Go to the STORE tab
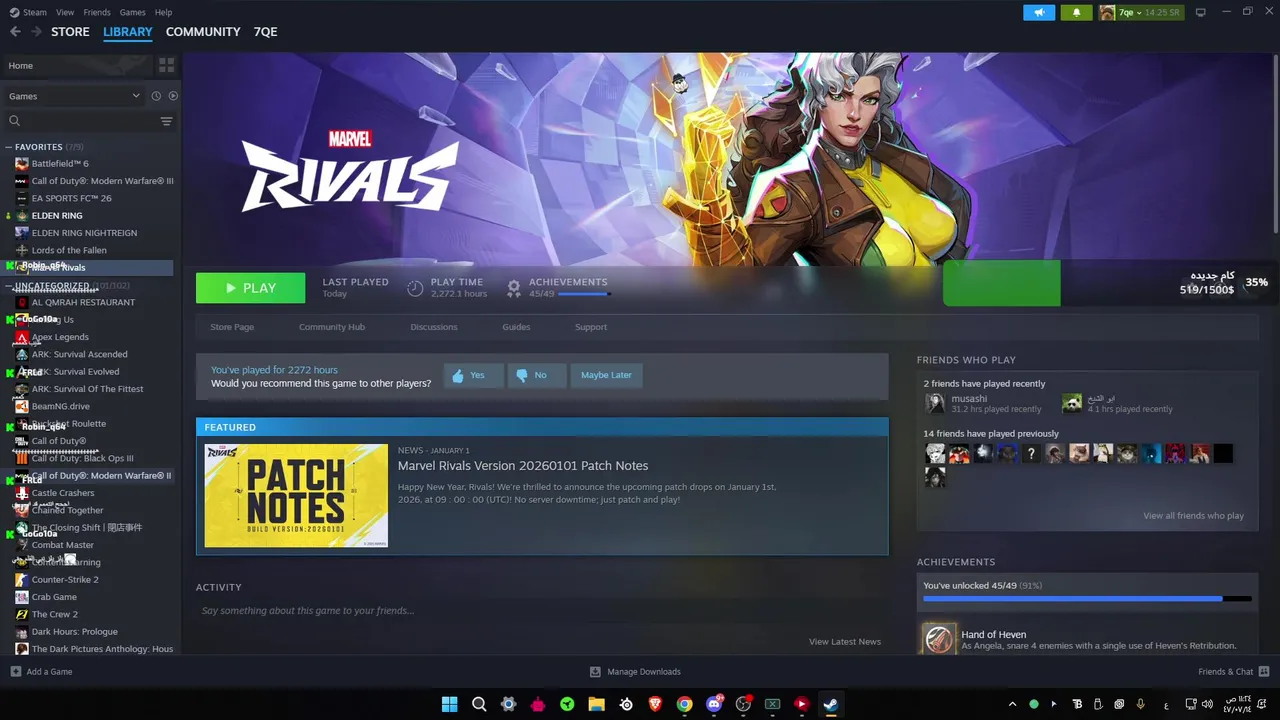This screenshot has height=720, width=1280. (x=70, y=32)
